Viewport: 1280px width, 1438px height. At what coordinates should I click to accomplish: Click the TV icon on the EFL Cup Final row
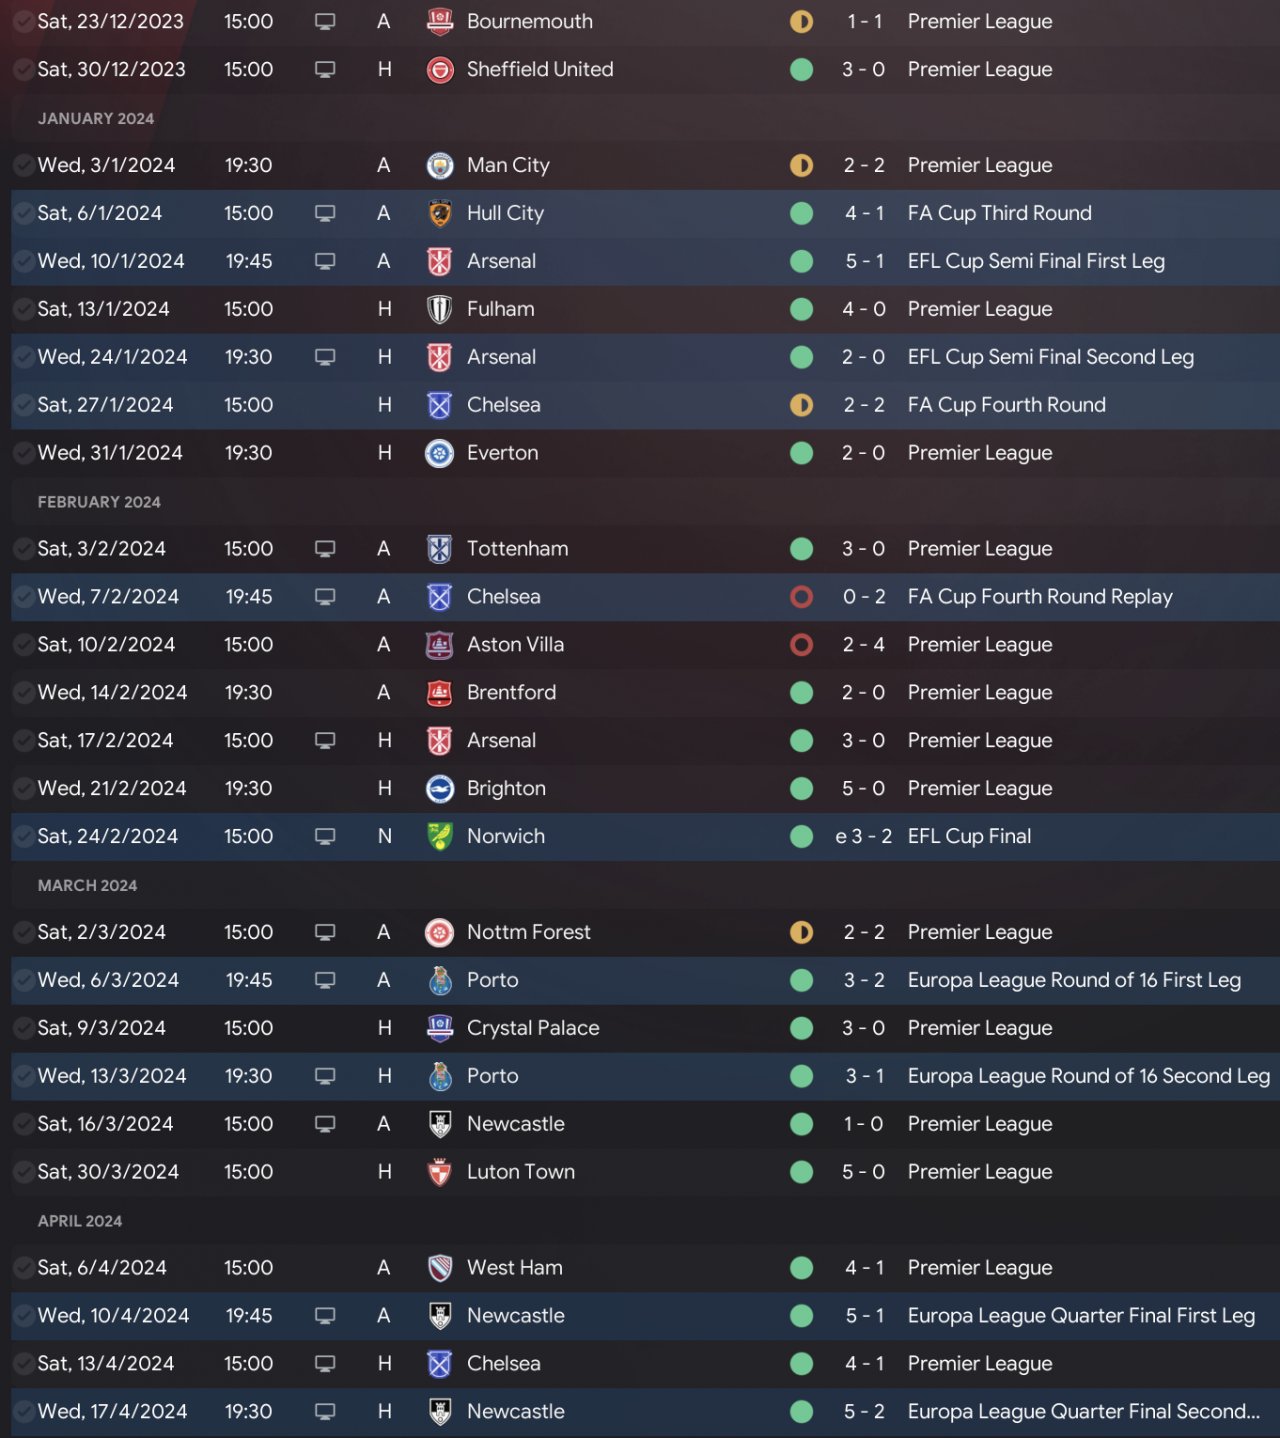pyautogui.click(x=325, y=837)
